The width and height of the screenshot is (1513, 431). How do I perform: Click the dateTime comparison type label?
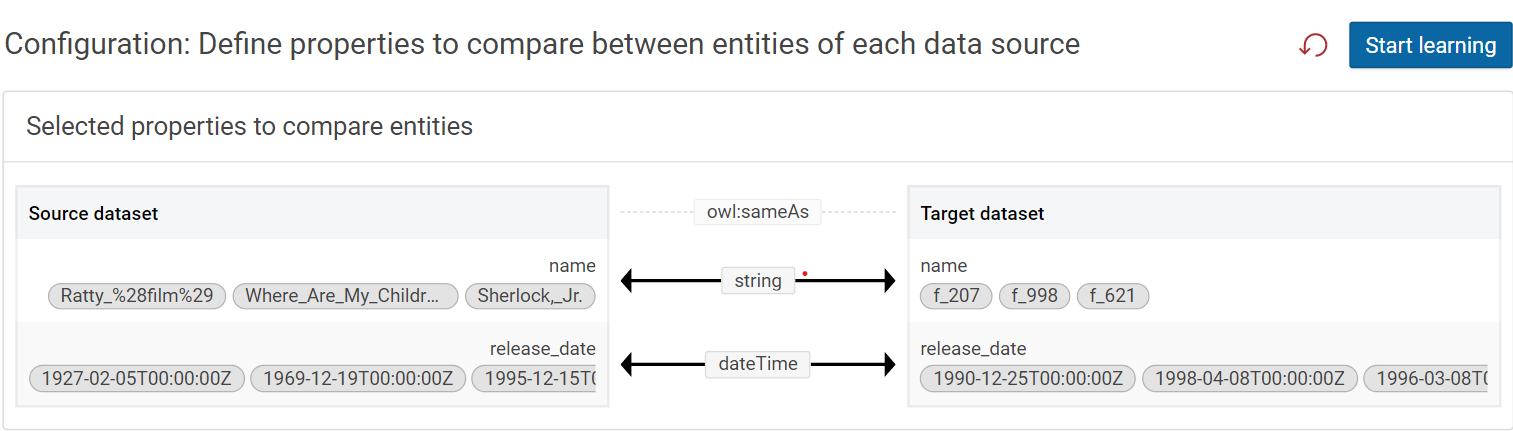click(x=757, y=364)
